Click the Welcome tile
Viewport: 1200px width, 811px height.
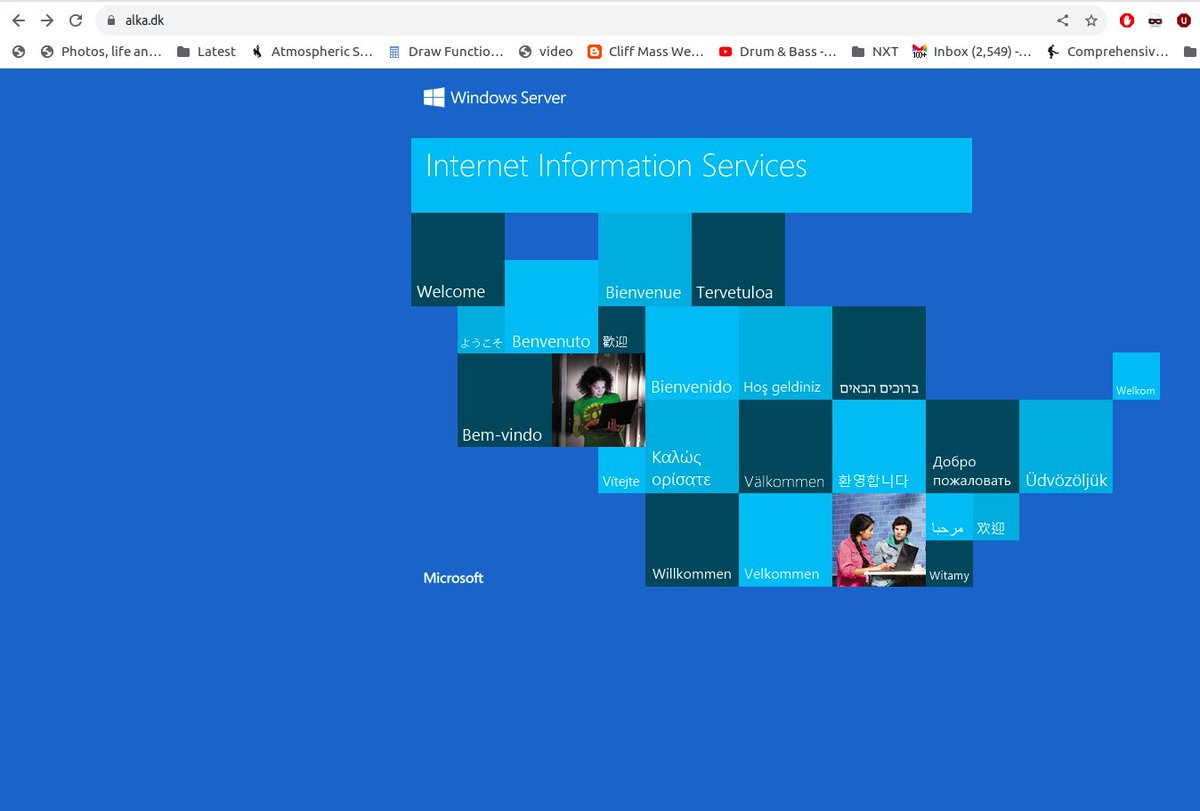(457, 259)
